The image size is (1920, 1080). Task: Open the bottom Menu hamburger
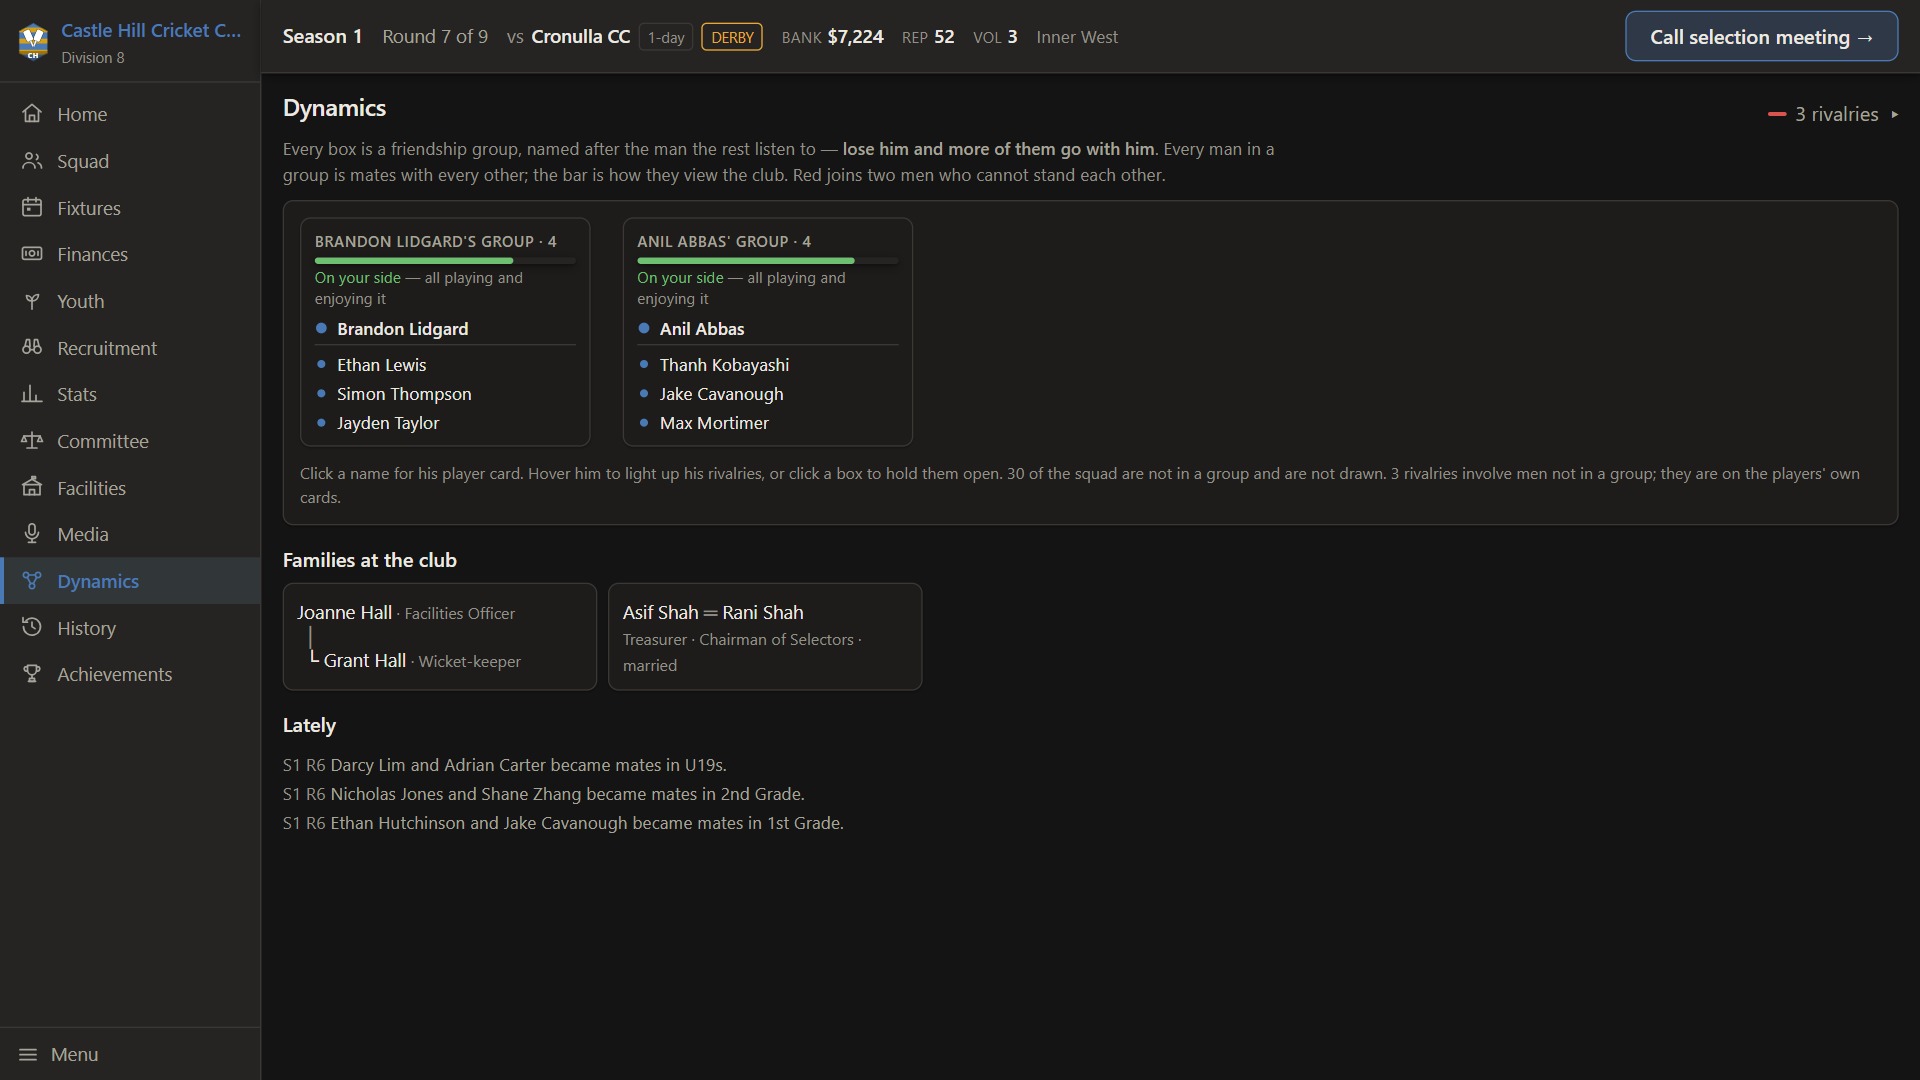click(x=28, y=1054)
